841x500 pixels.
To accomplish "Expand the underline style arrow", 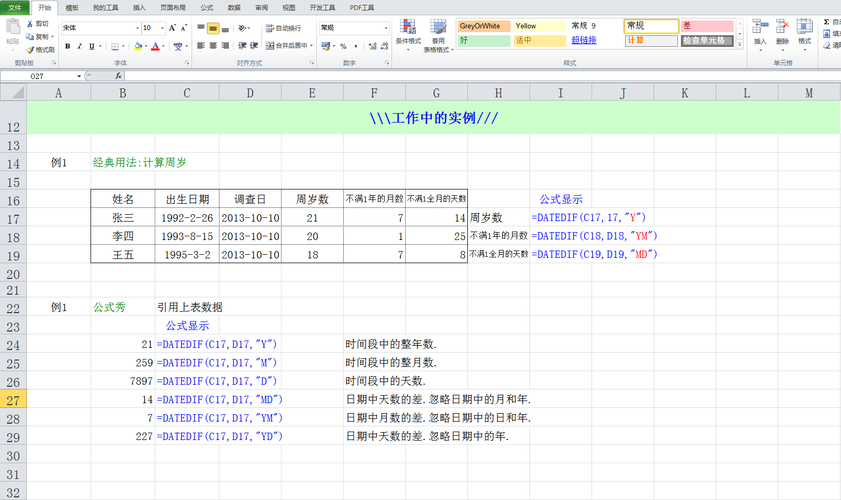I will [100, 47].
